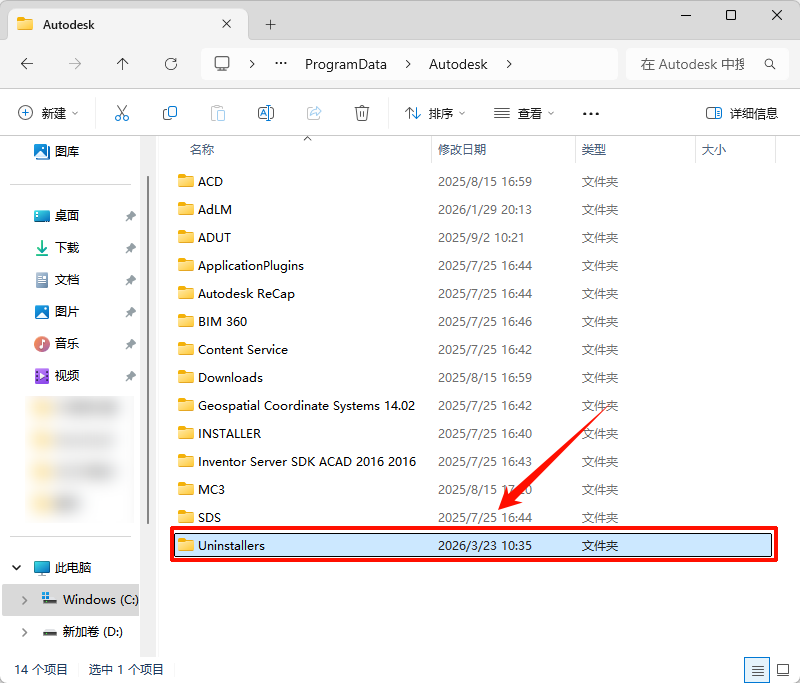
Task: Click the Copy icon in toolbar
Action: pyautogui.click(x=170, y=113)
